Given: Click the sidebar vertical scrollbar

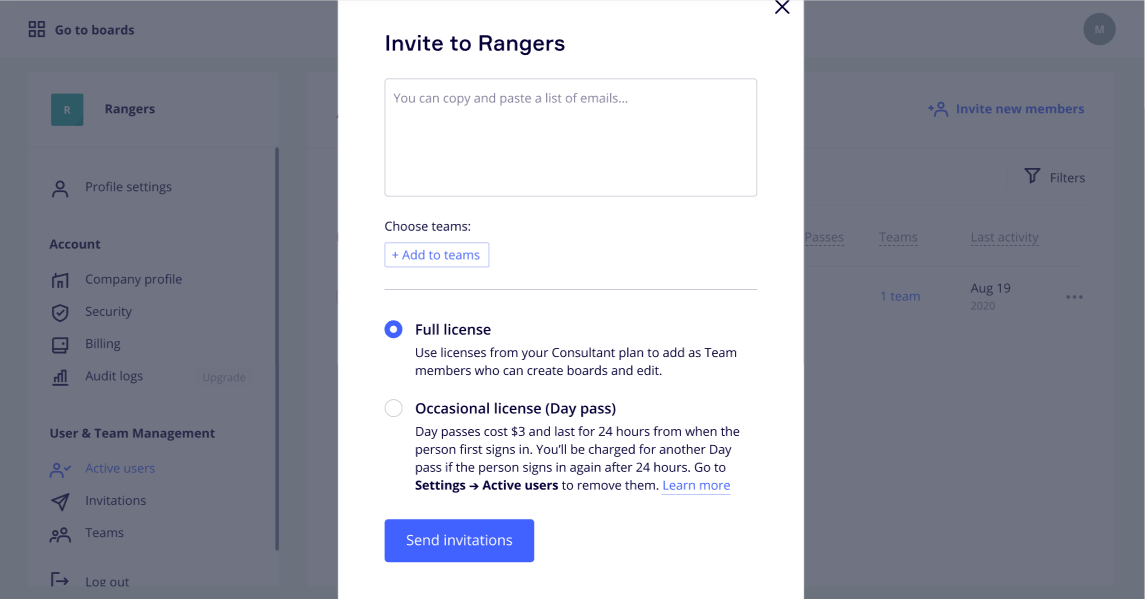Looking at the screenshot, I should click(x=277, y=350).
